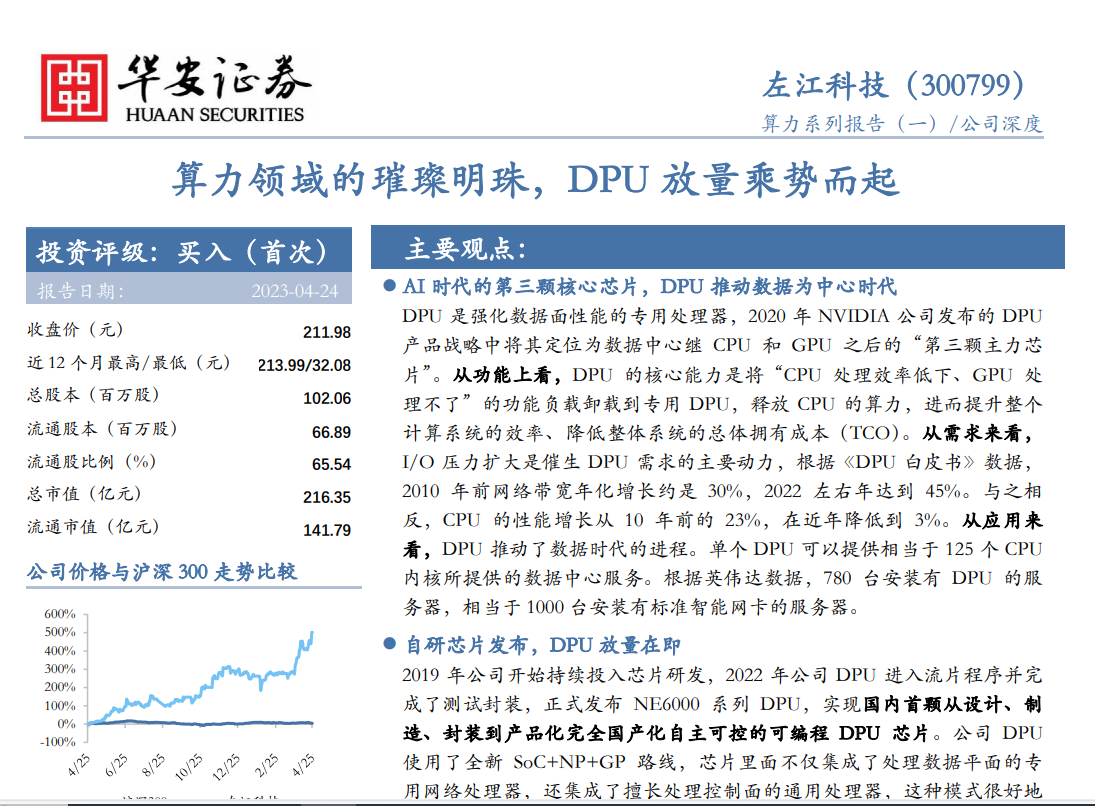Click the text 总体拥有成本（TCO）

[x=804, y=433]
